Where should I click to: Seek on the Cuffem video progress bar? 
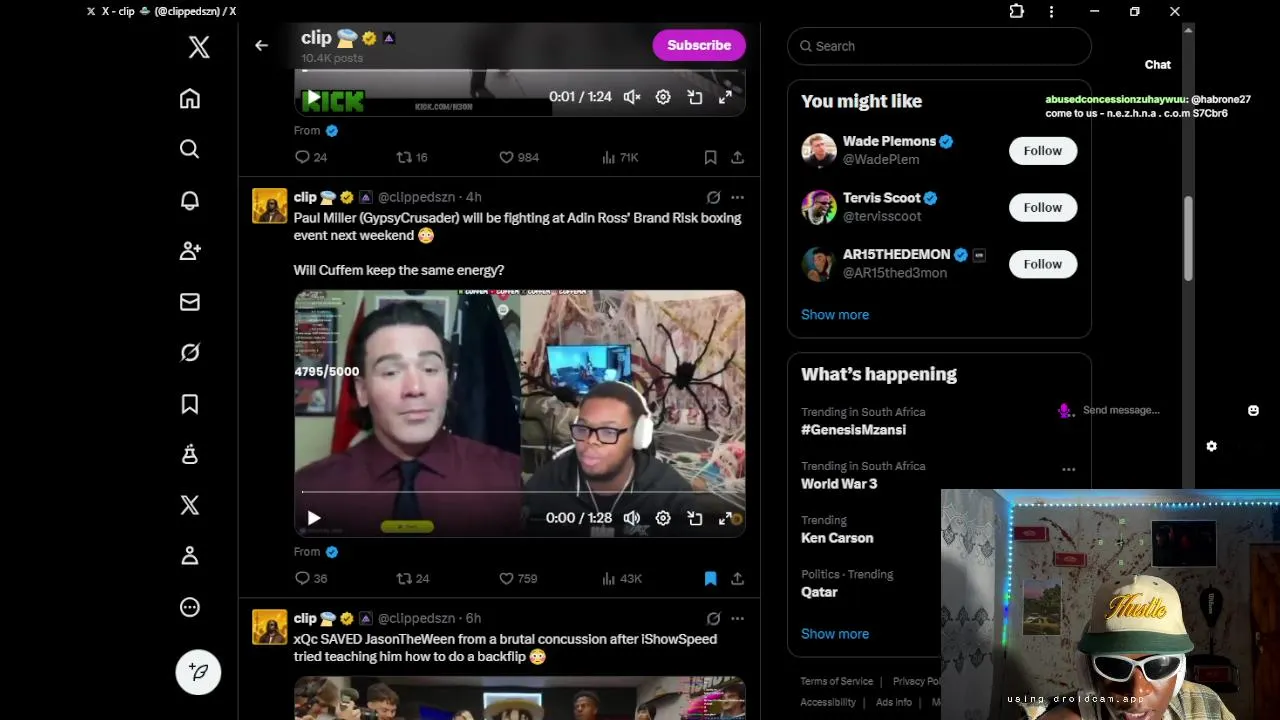tap(519, 492)
